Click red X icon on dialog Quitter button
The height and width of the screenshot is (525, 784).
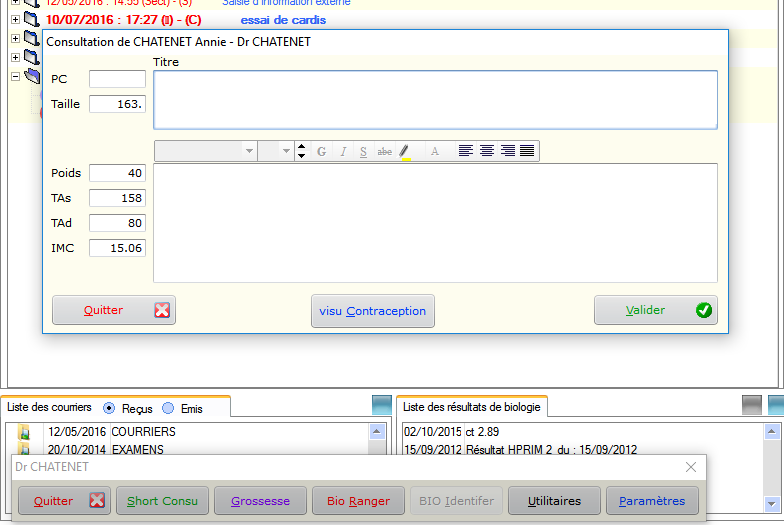pyautogui.click(x=162, y=310)
